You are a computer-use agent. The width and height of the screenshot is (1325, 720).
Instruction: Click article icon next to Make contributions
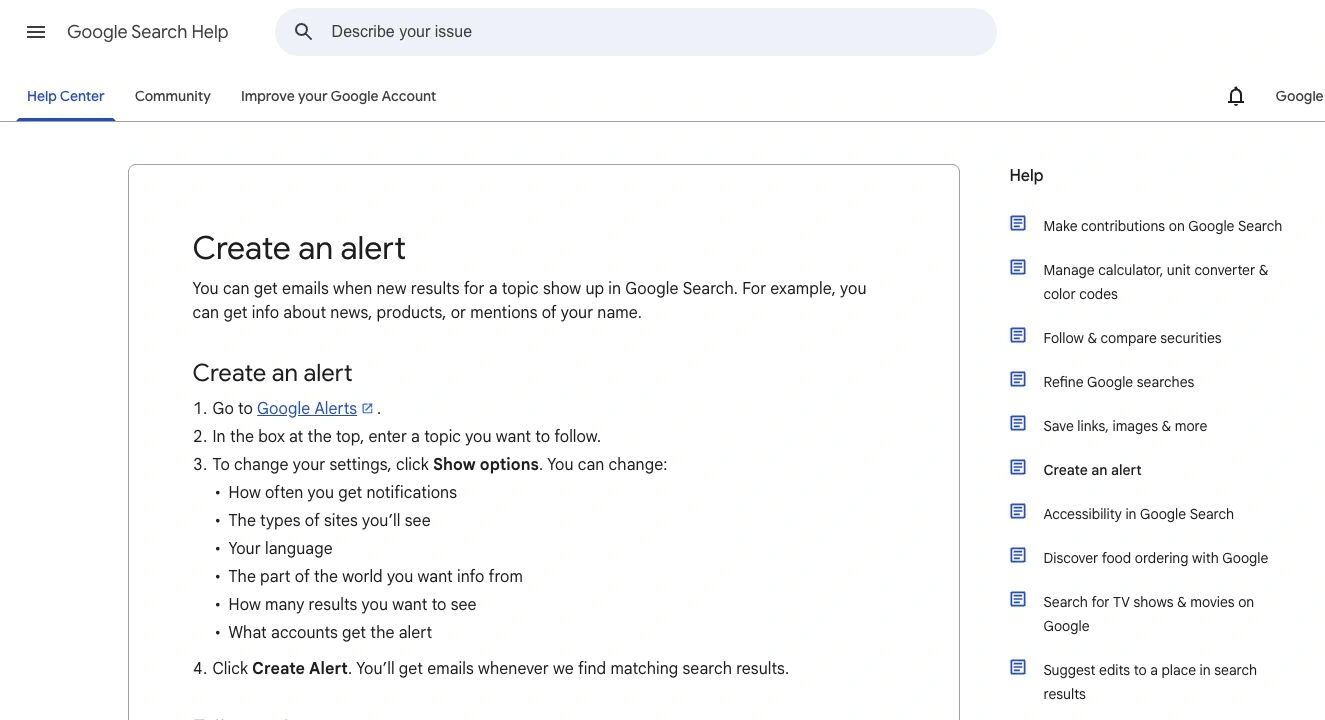tap(1018, 224)
